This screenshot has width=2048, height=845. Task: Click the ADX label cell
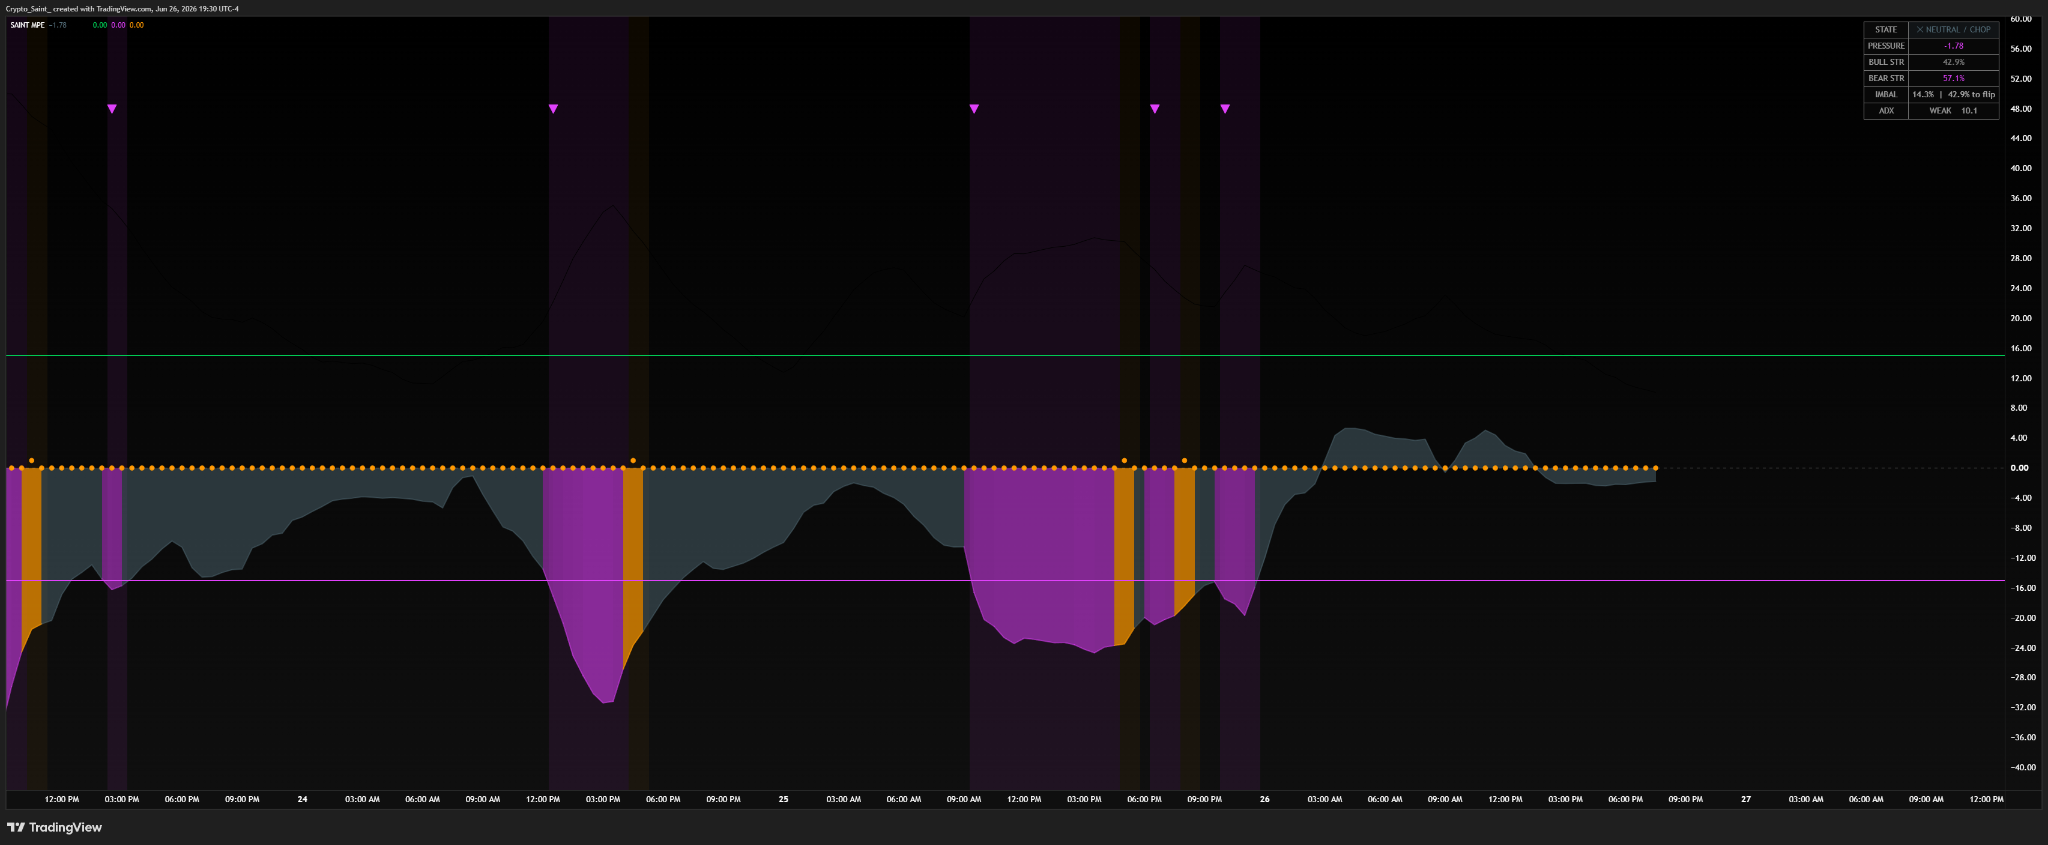(x=1886, y=110)
